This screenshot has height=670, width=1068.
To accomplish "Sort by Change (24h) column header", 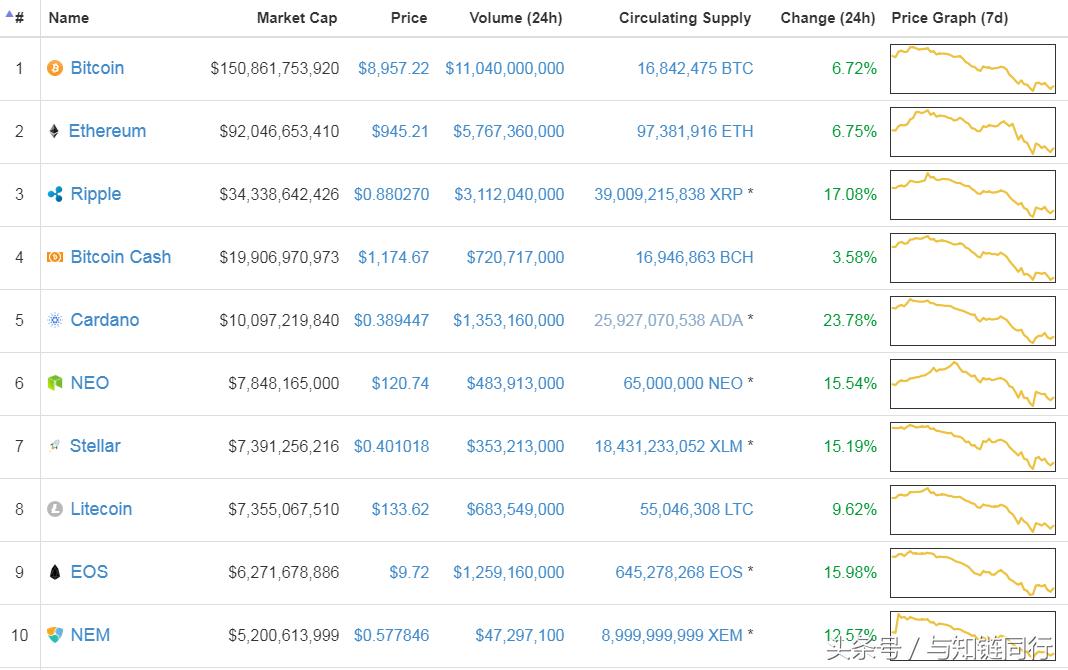I will [x=828, y=18].
